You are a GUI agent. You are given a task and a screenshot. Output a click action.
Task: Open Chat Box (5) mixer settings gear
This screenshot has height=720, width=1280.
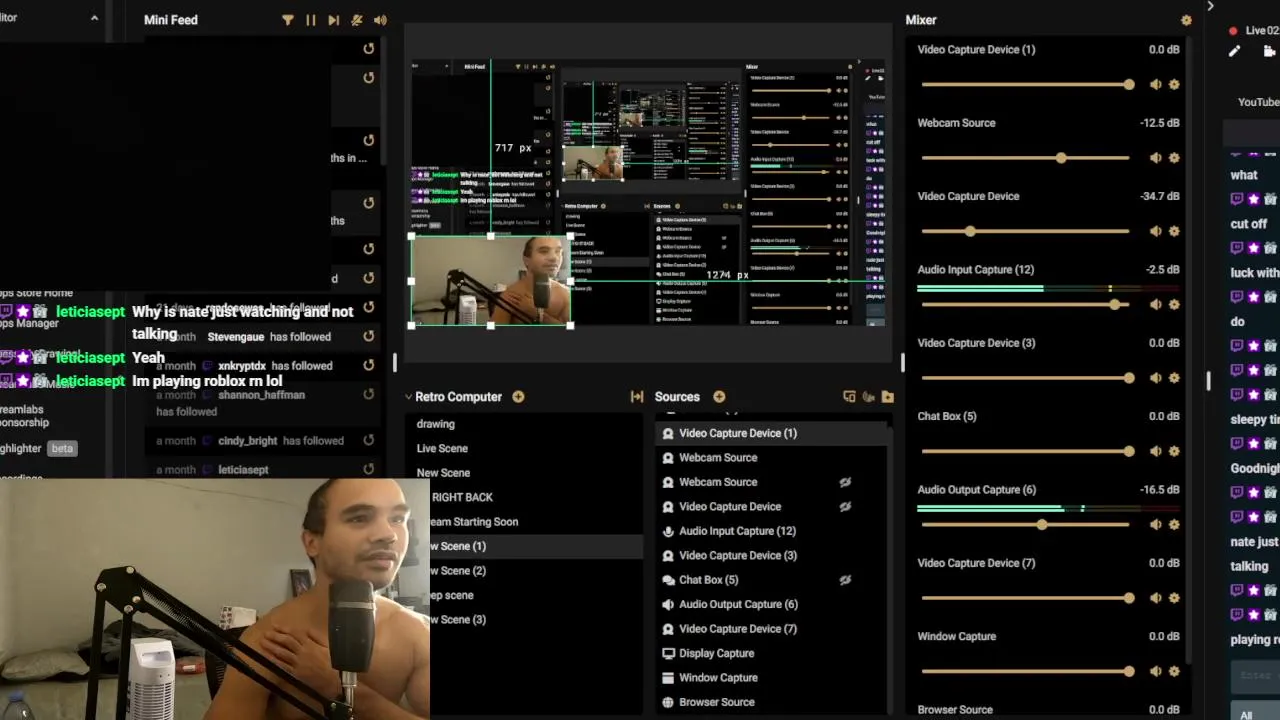pyautogui.click(x=1174, y=451)
